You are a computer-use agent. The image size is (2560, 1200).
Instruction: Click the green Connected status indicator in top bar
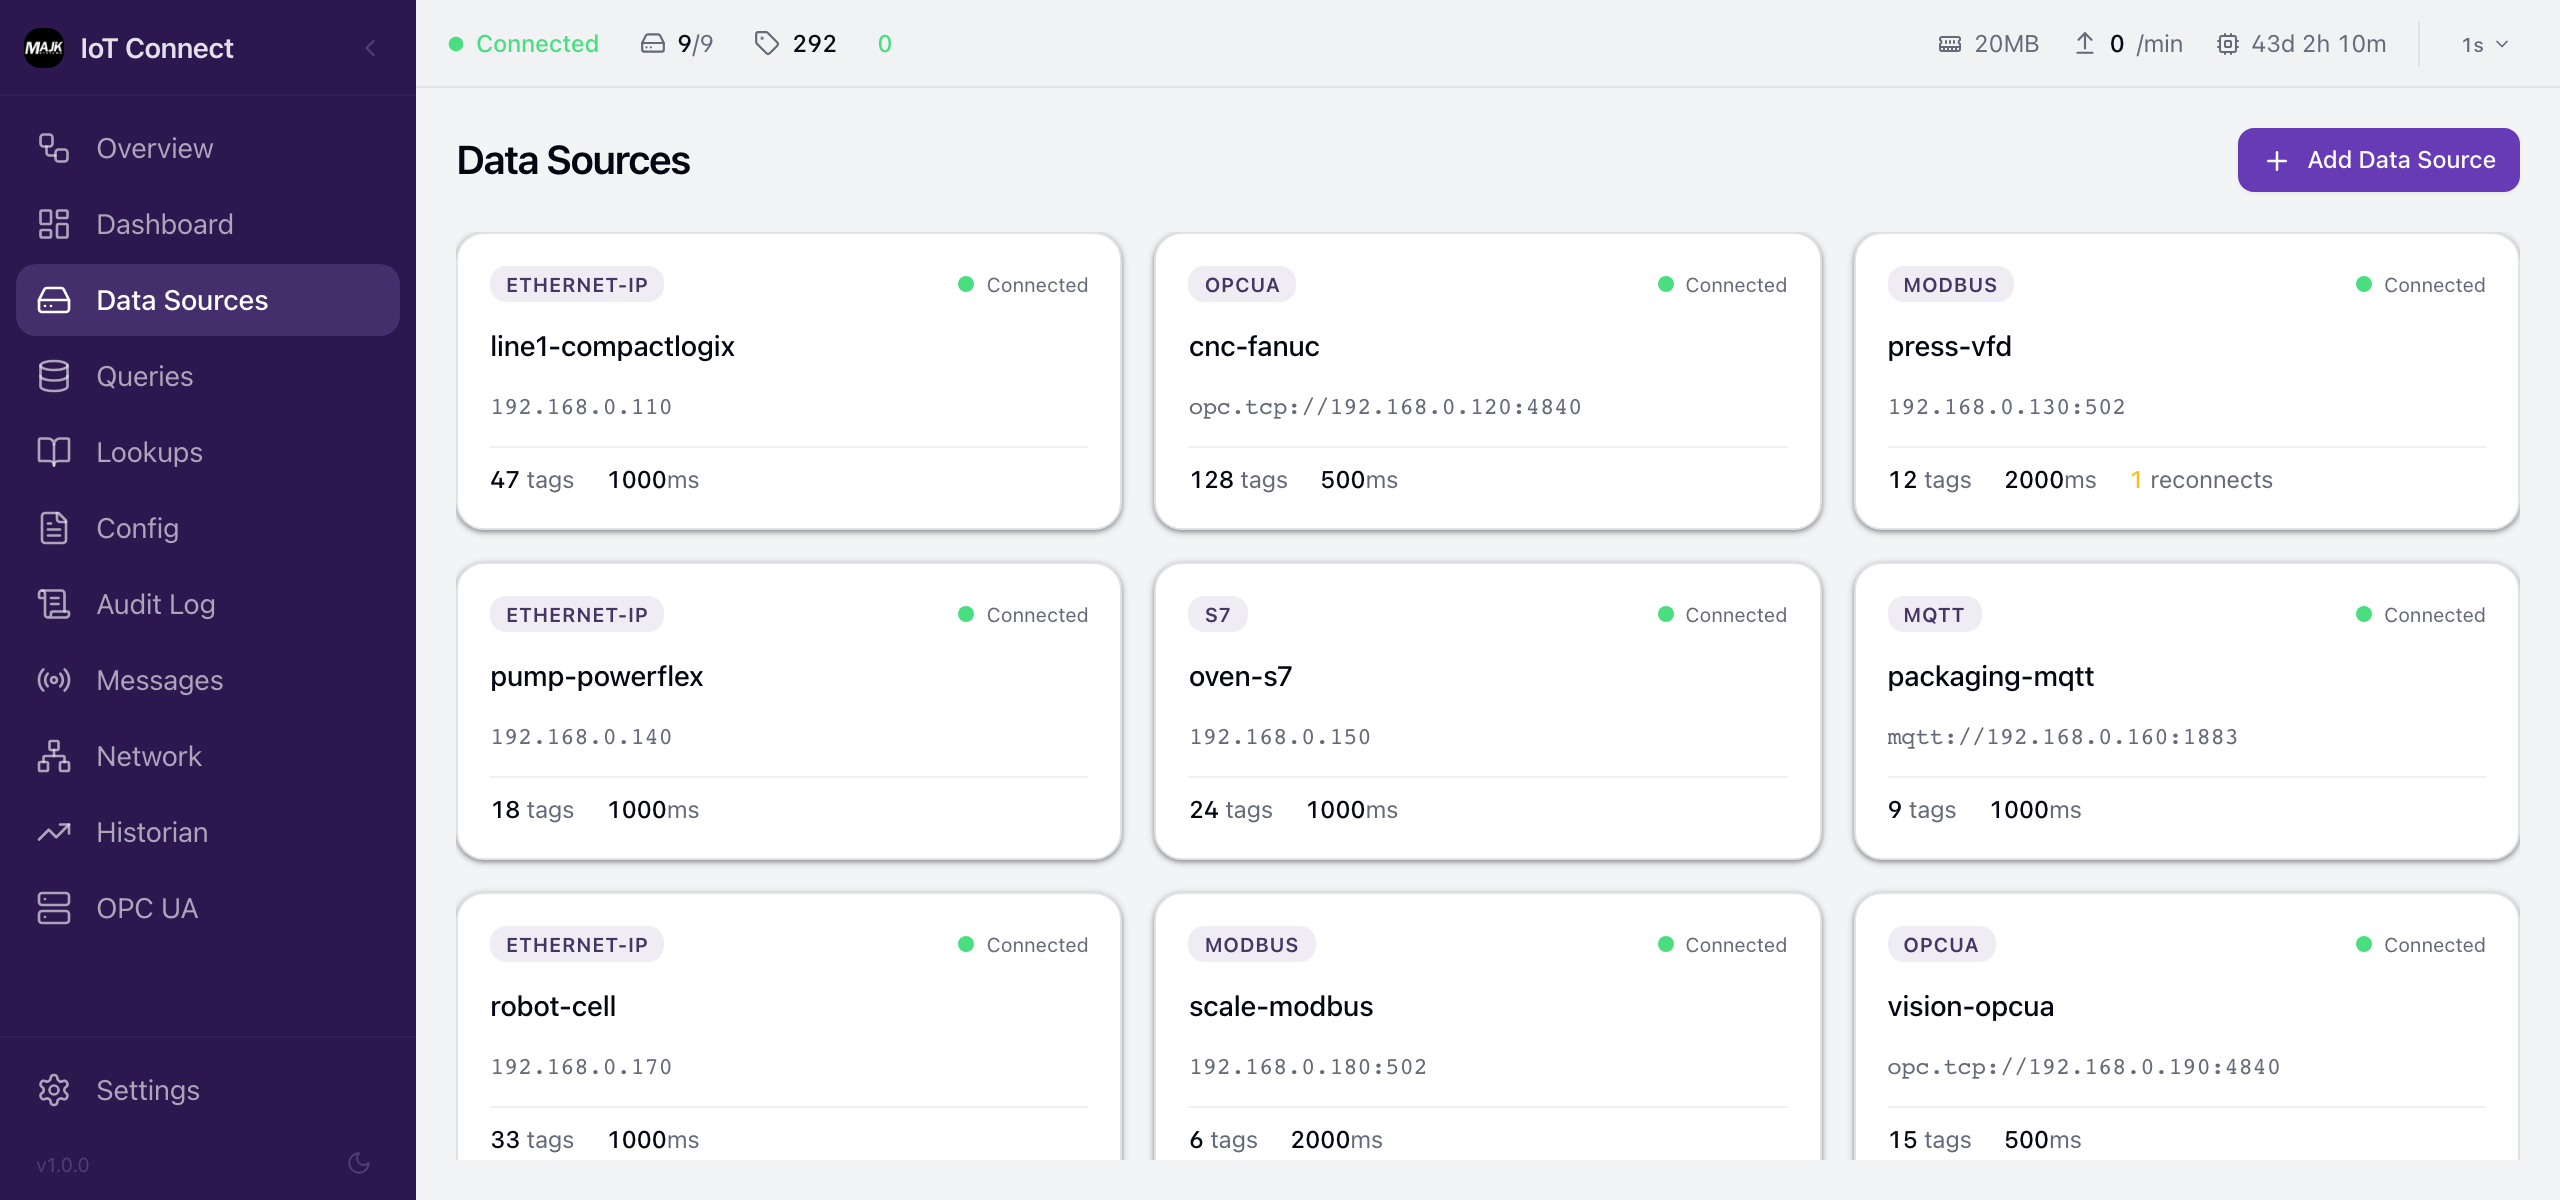[x=523, y=44]
